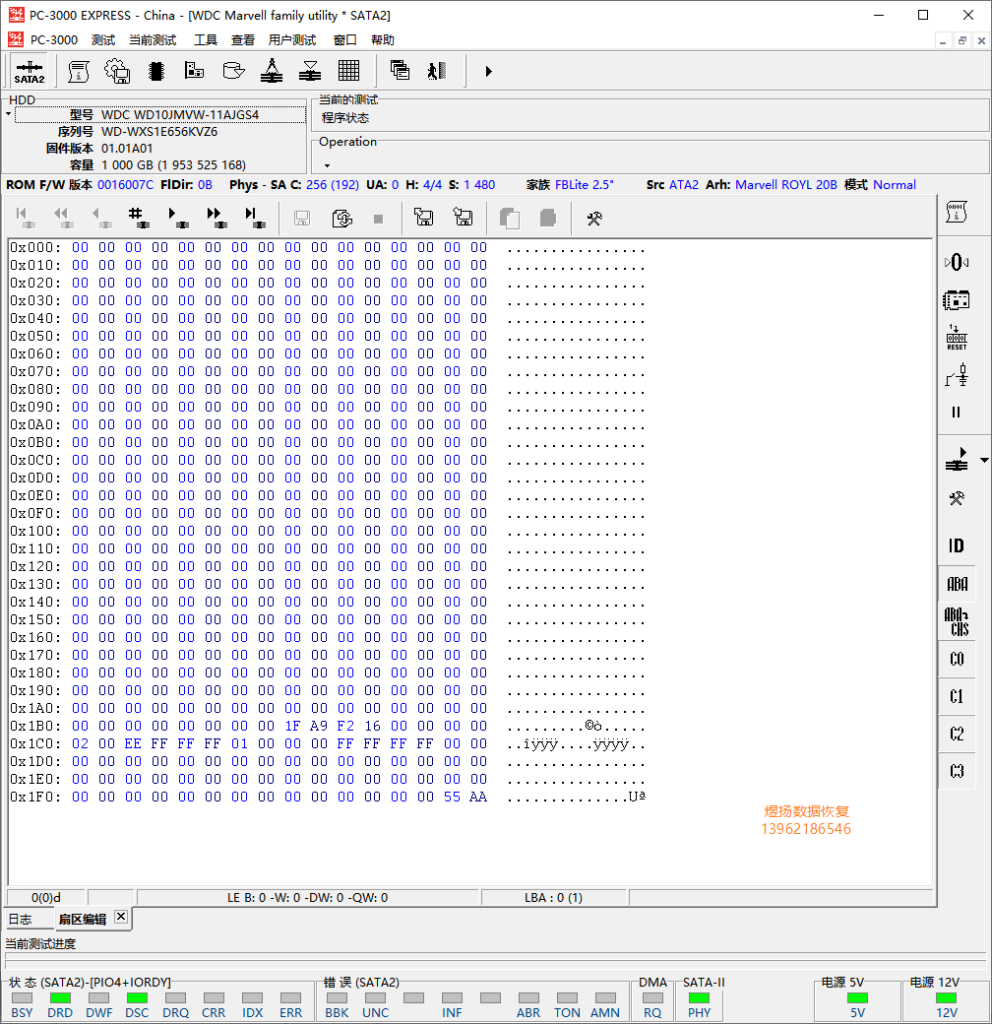Select C0 copy button
Screen dimensions: 992x1024
[x=957, y=659]
